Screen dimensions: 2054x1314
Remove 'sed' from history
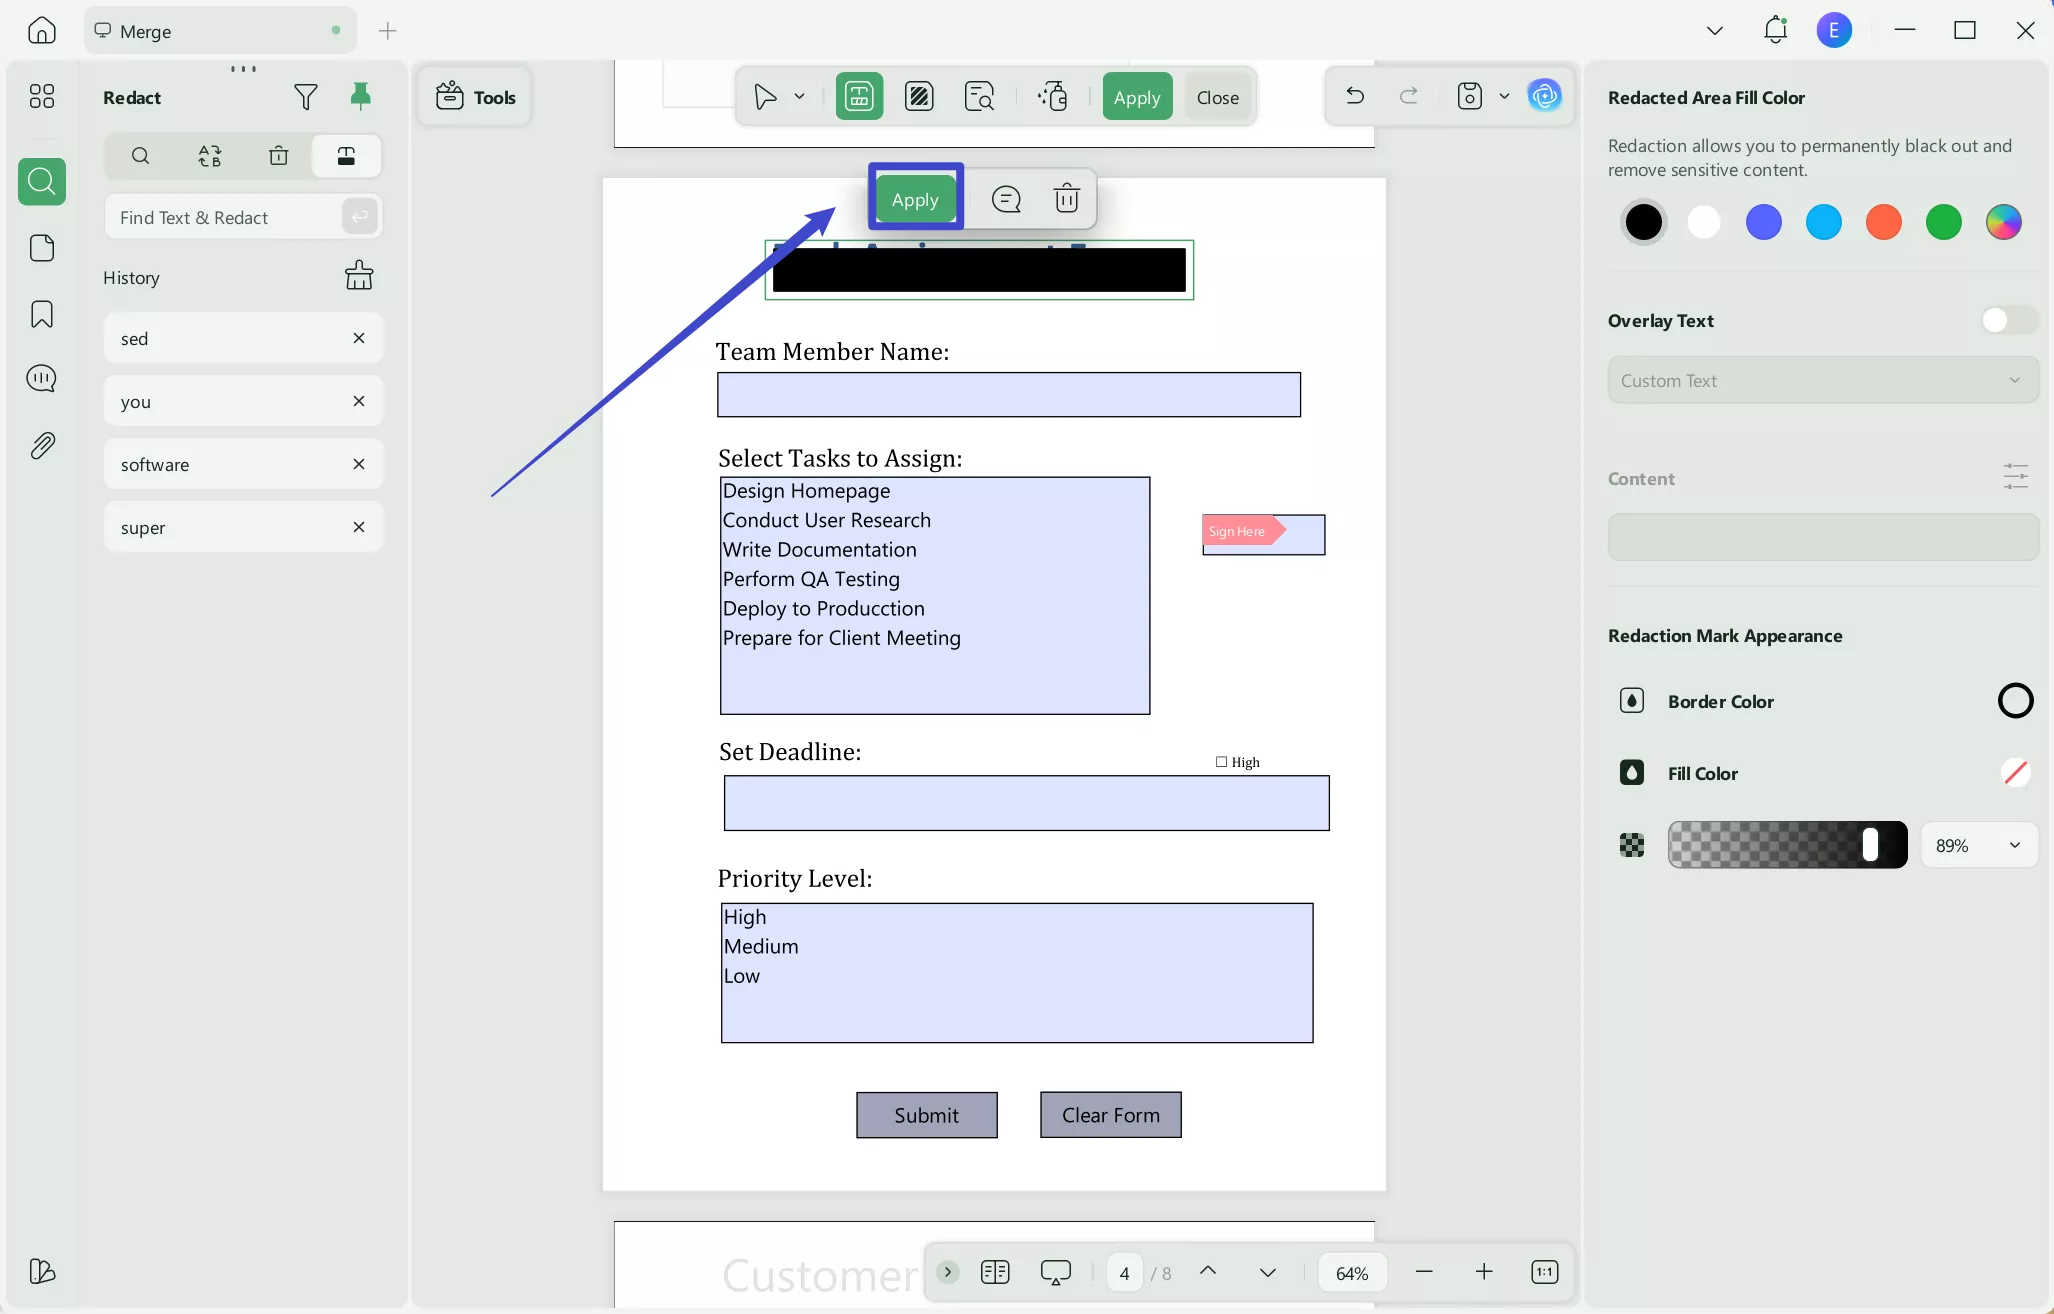[x=359, y=338]
